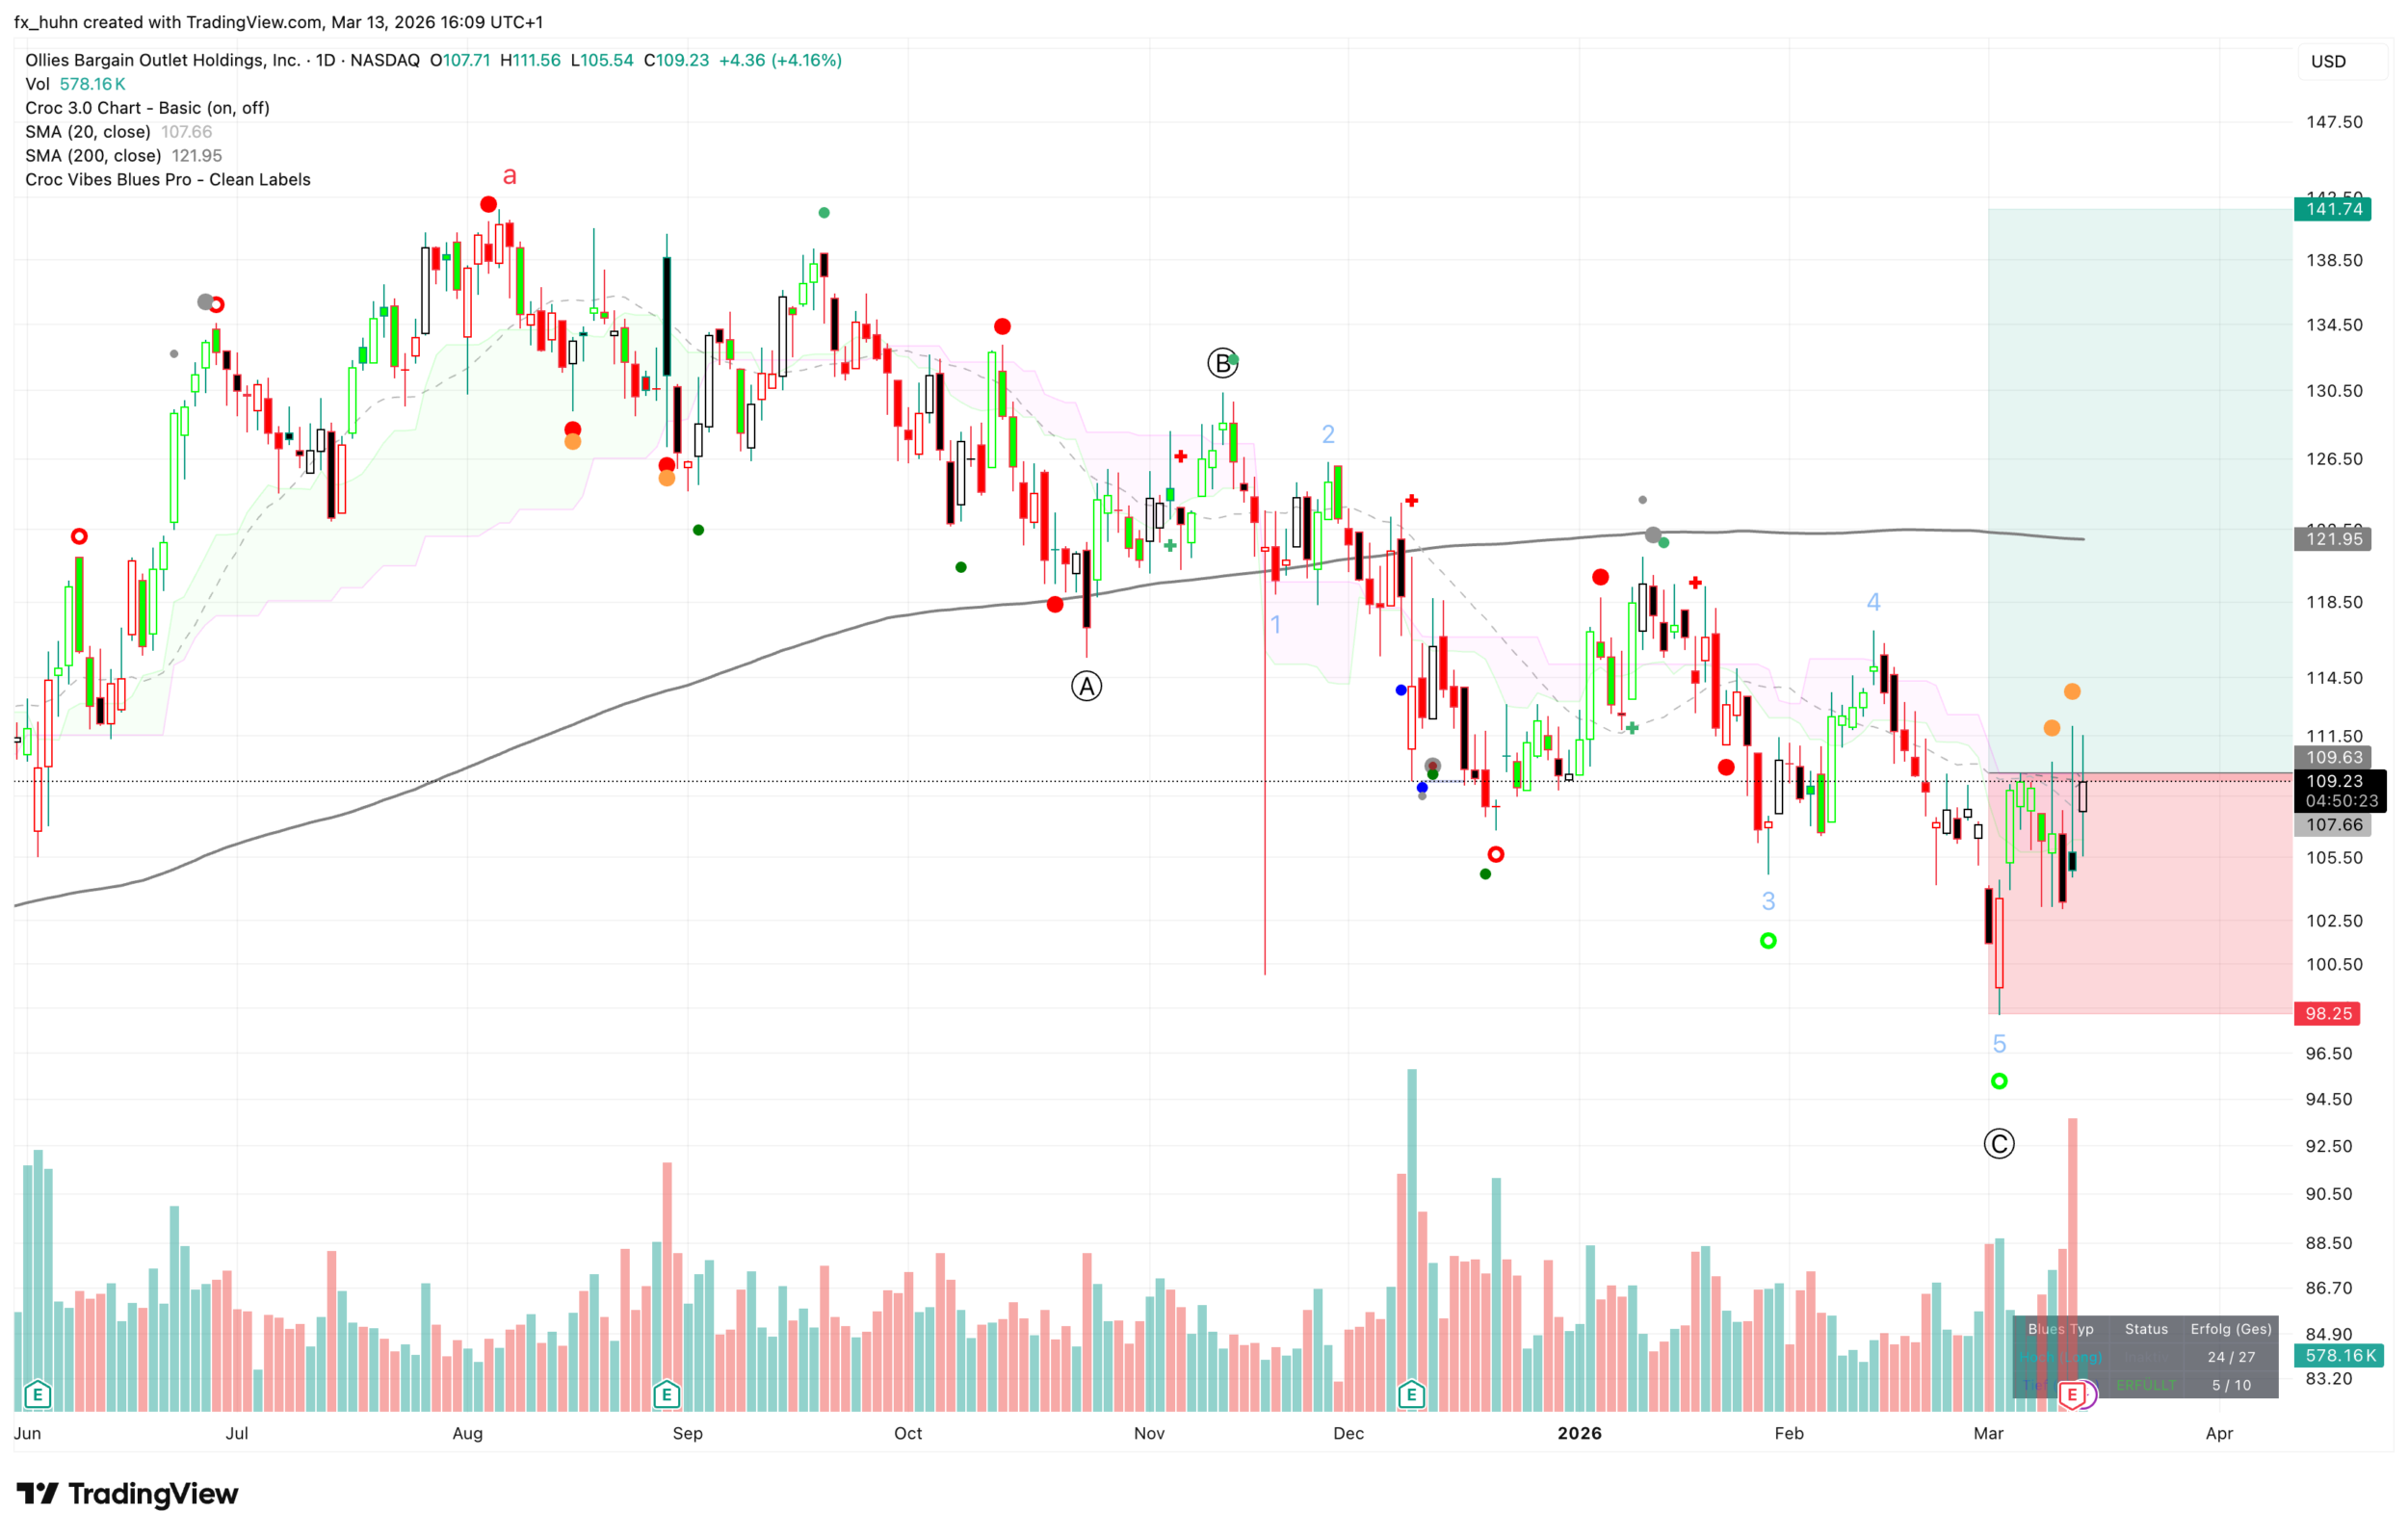2408x1536 pixels.
Task: Click the 121.95 SMA price axis label
Action: point(2333,539)
